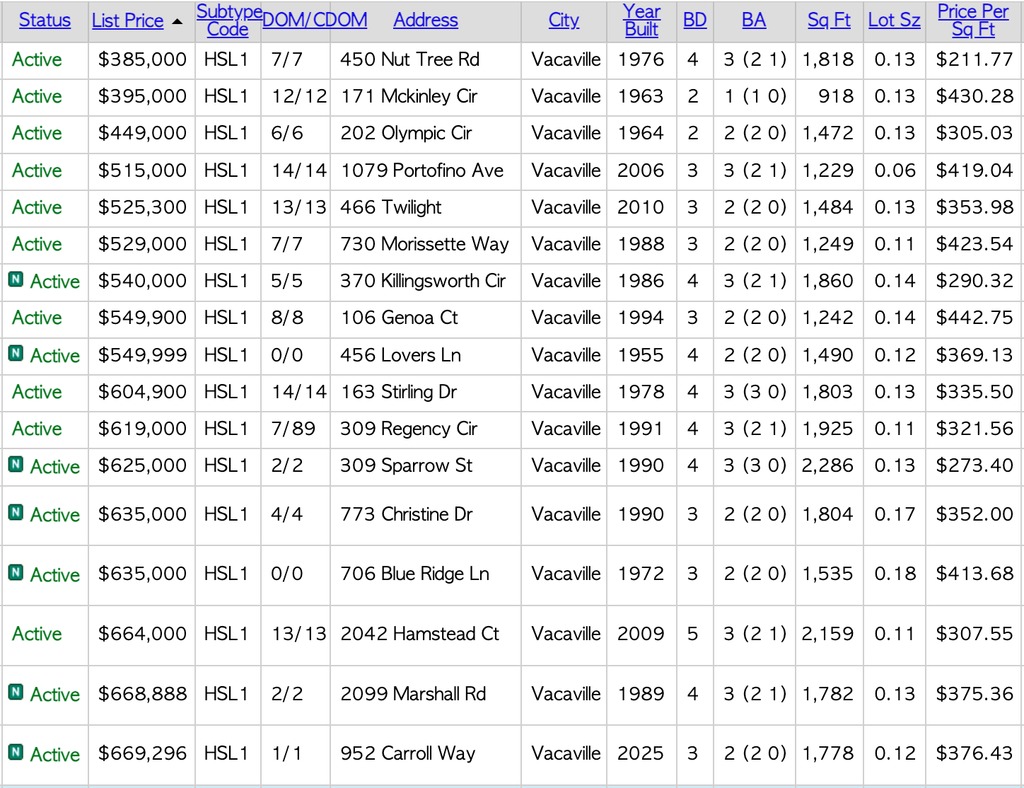Screen dimensions: 1024x788
Task: Click the ascending sort arrow on List Price
Action: [x=177, y=20]
